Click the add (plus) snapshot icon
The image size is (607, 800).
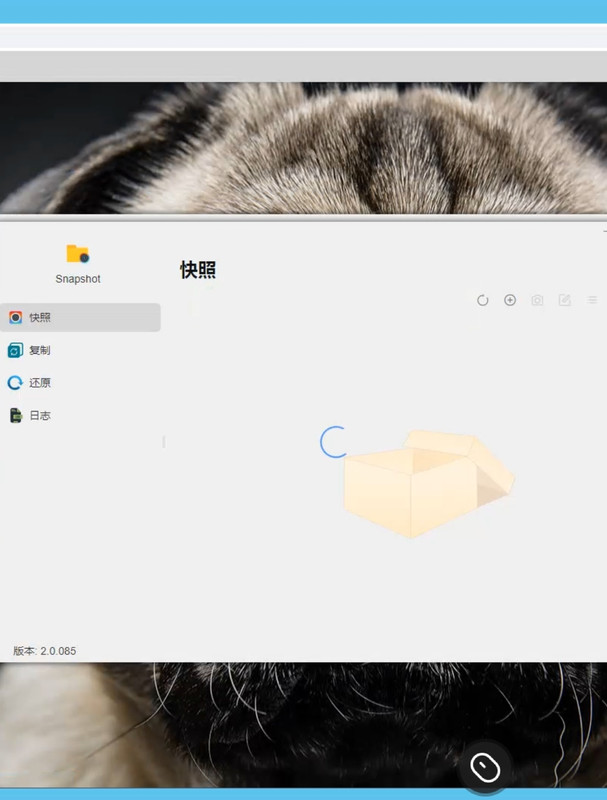tap(510, 300)
